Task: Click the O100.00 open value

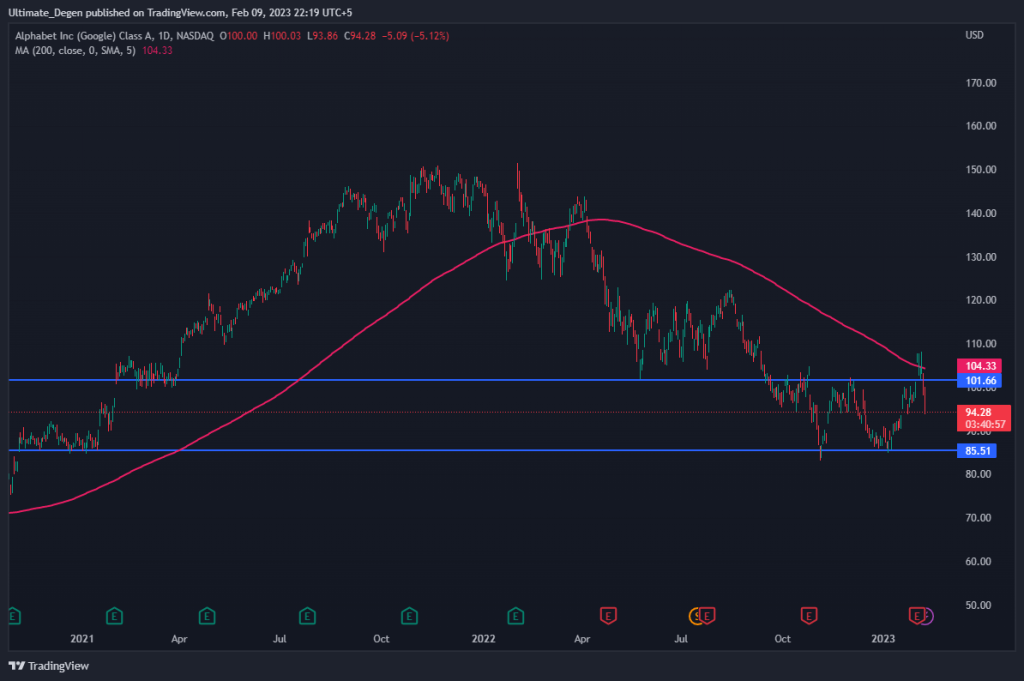Action: pyautogui.click(x=238, y=36)
